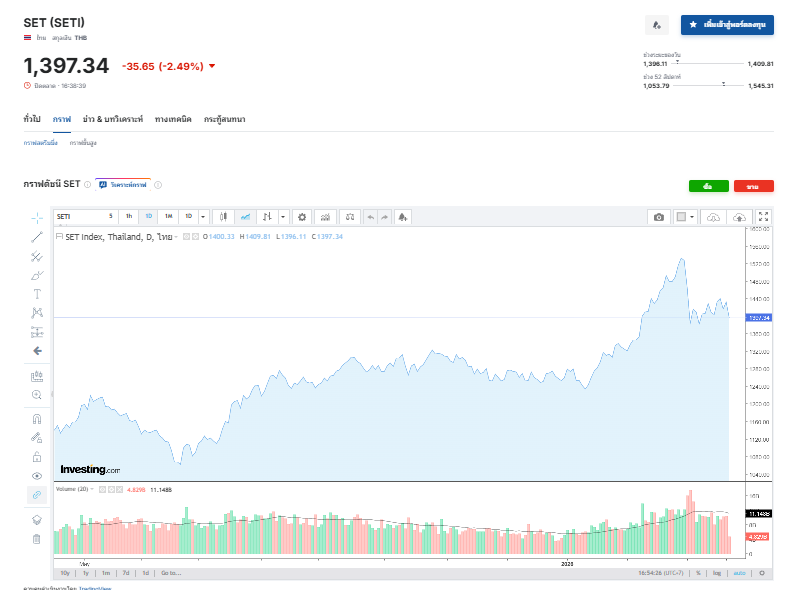Viewport: 785px width, 590px height.
Task: Click the Go to... date button
Action: click(x=171, y=573)
